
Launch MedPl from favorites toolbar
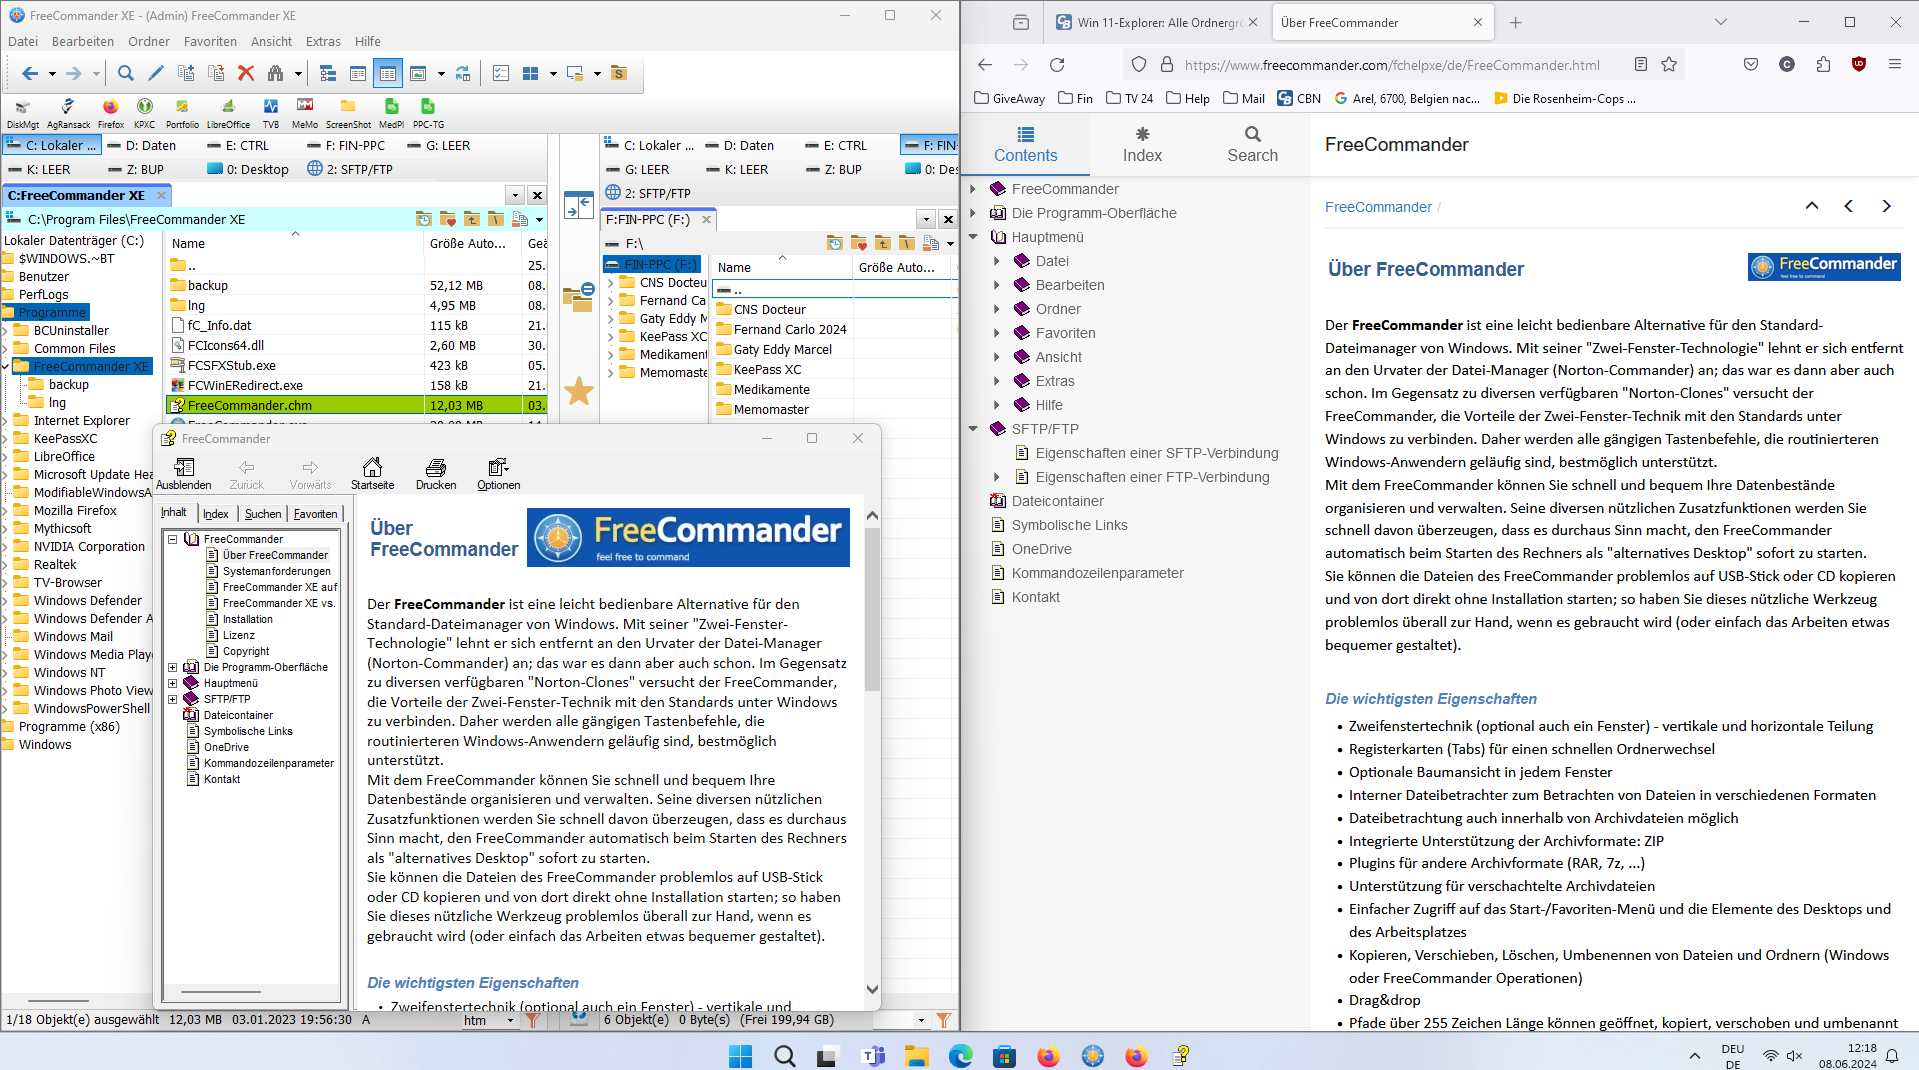(392, 114)
